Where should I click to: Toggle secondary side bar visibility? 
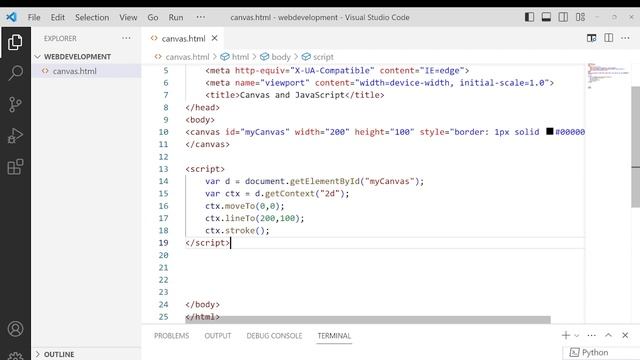click(563, 17)
